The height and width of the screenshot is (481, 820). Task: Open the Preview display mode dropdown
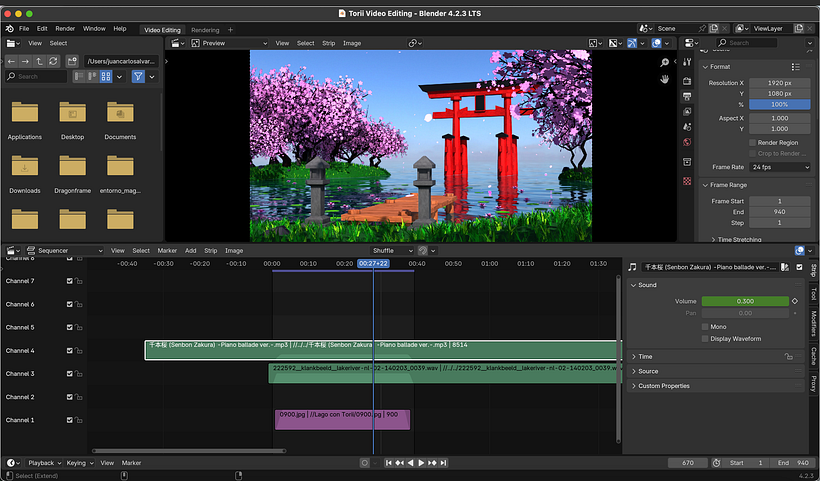(230, 43)
